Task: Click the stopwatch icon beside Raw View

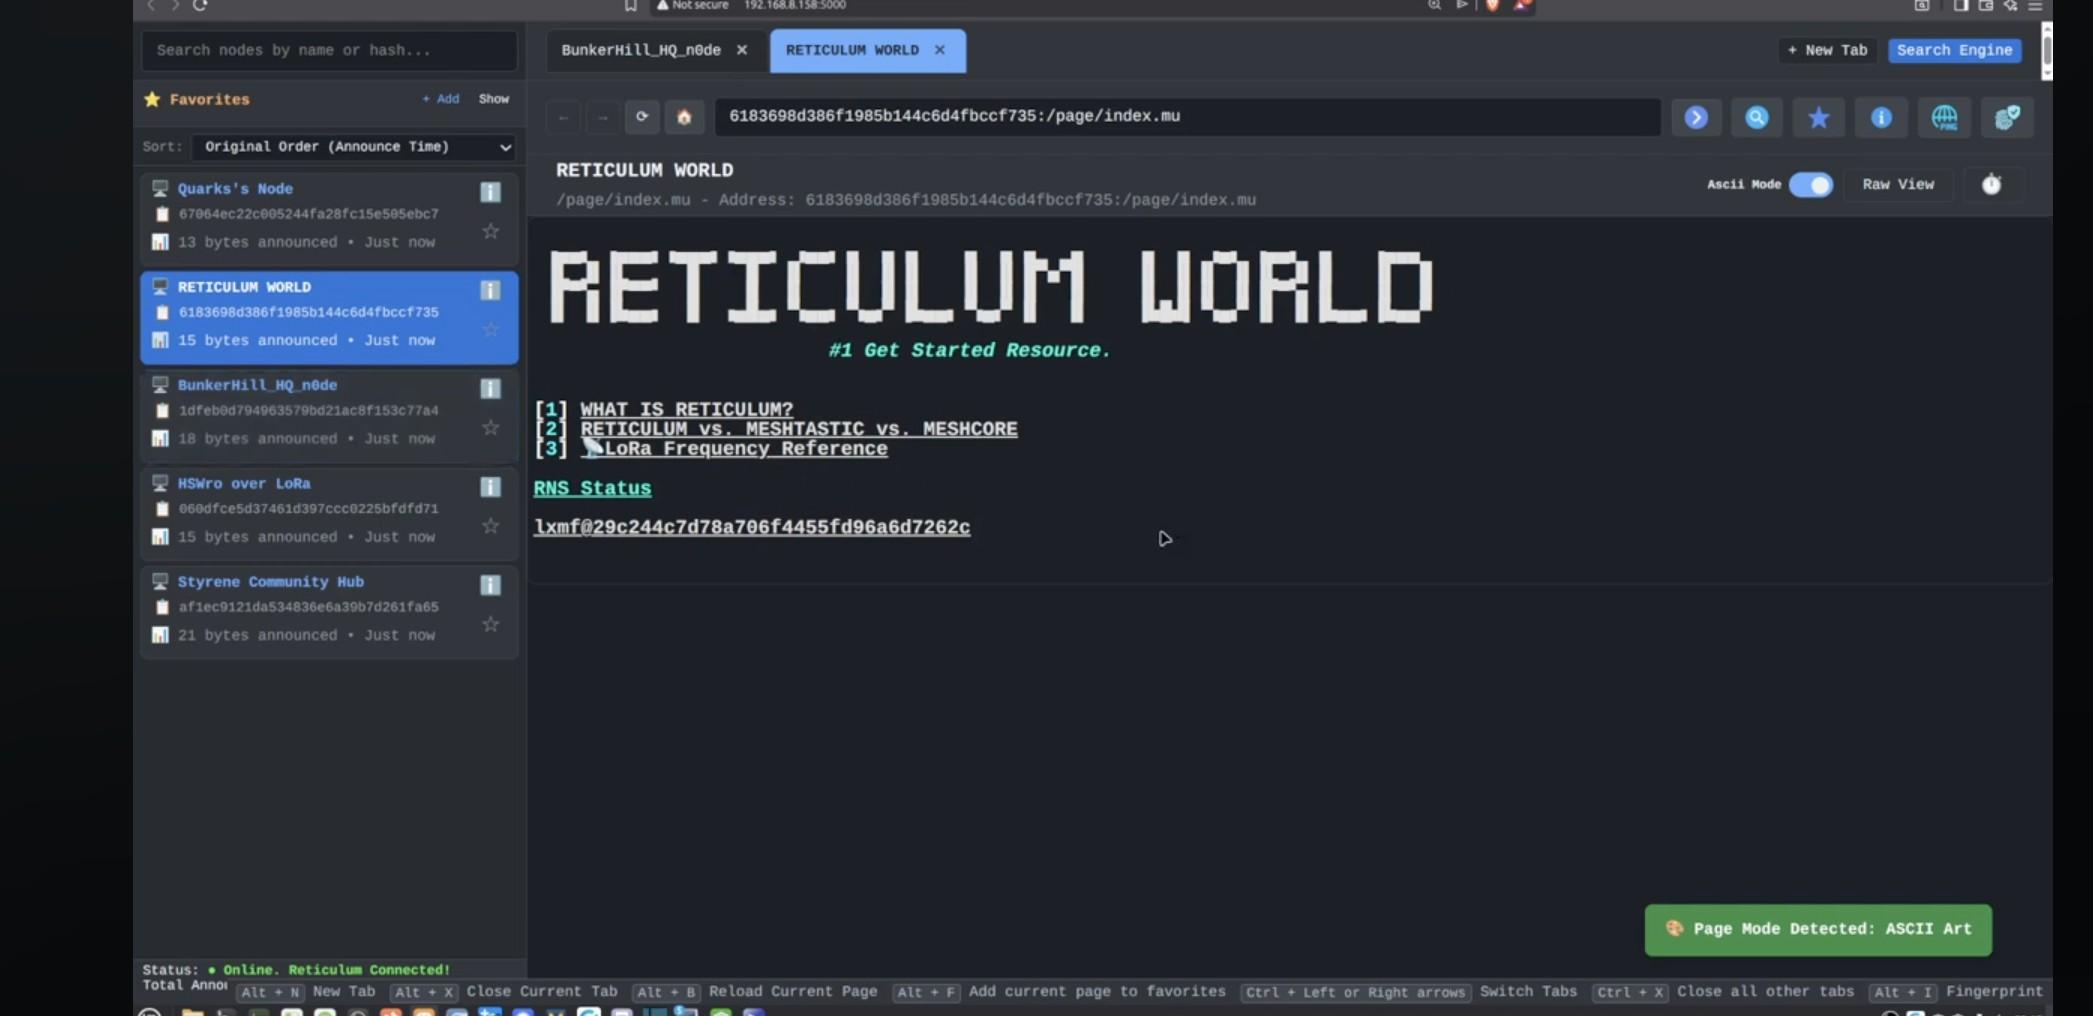Action: coord(1991,185)
